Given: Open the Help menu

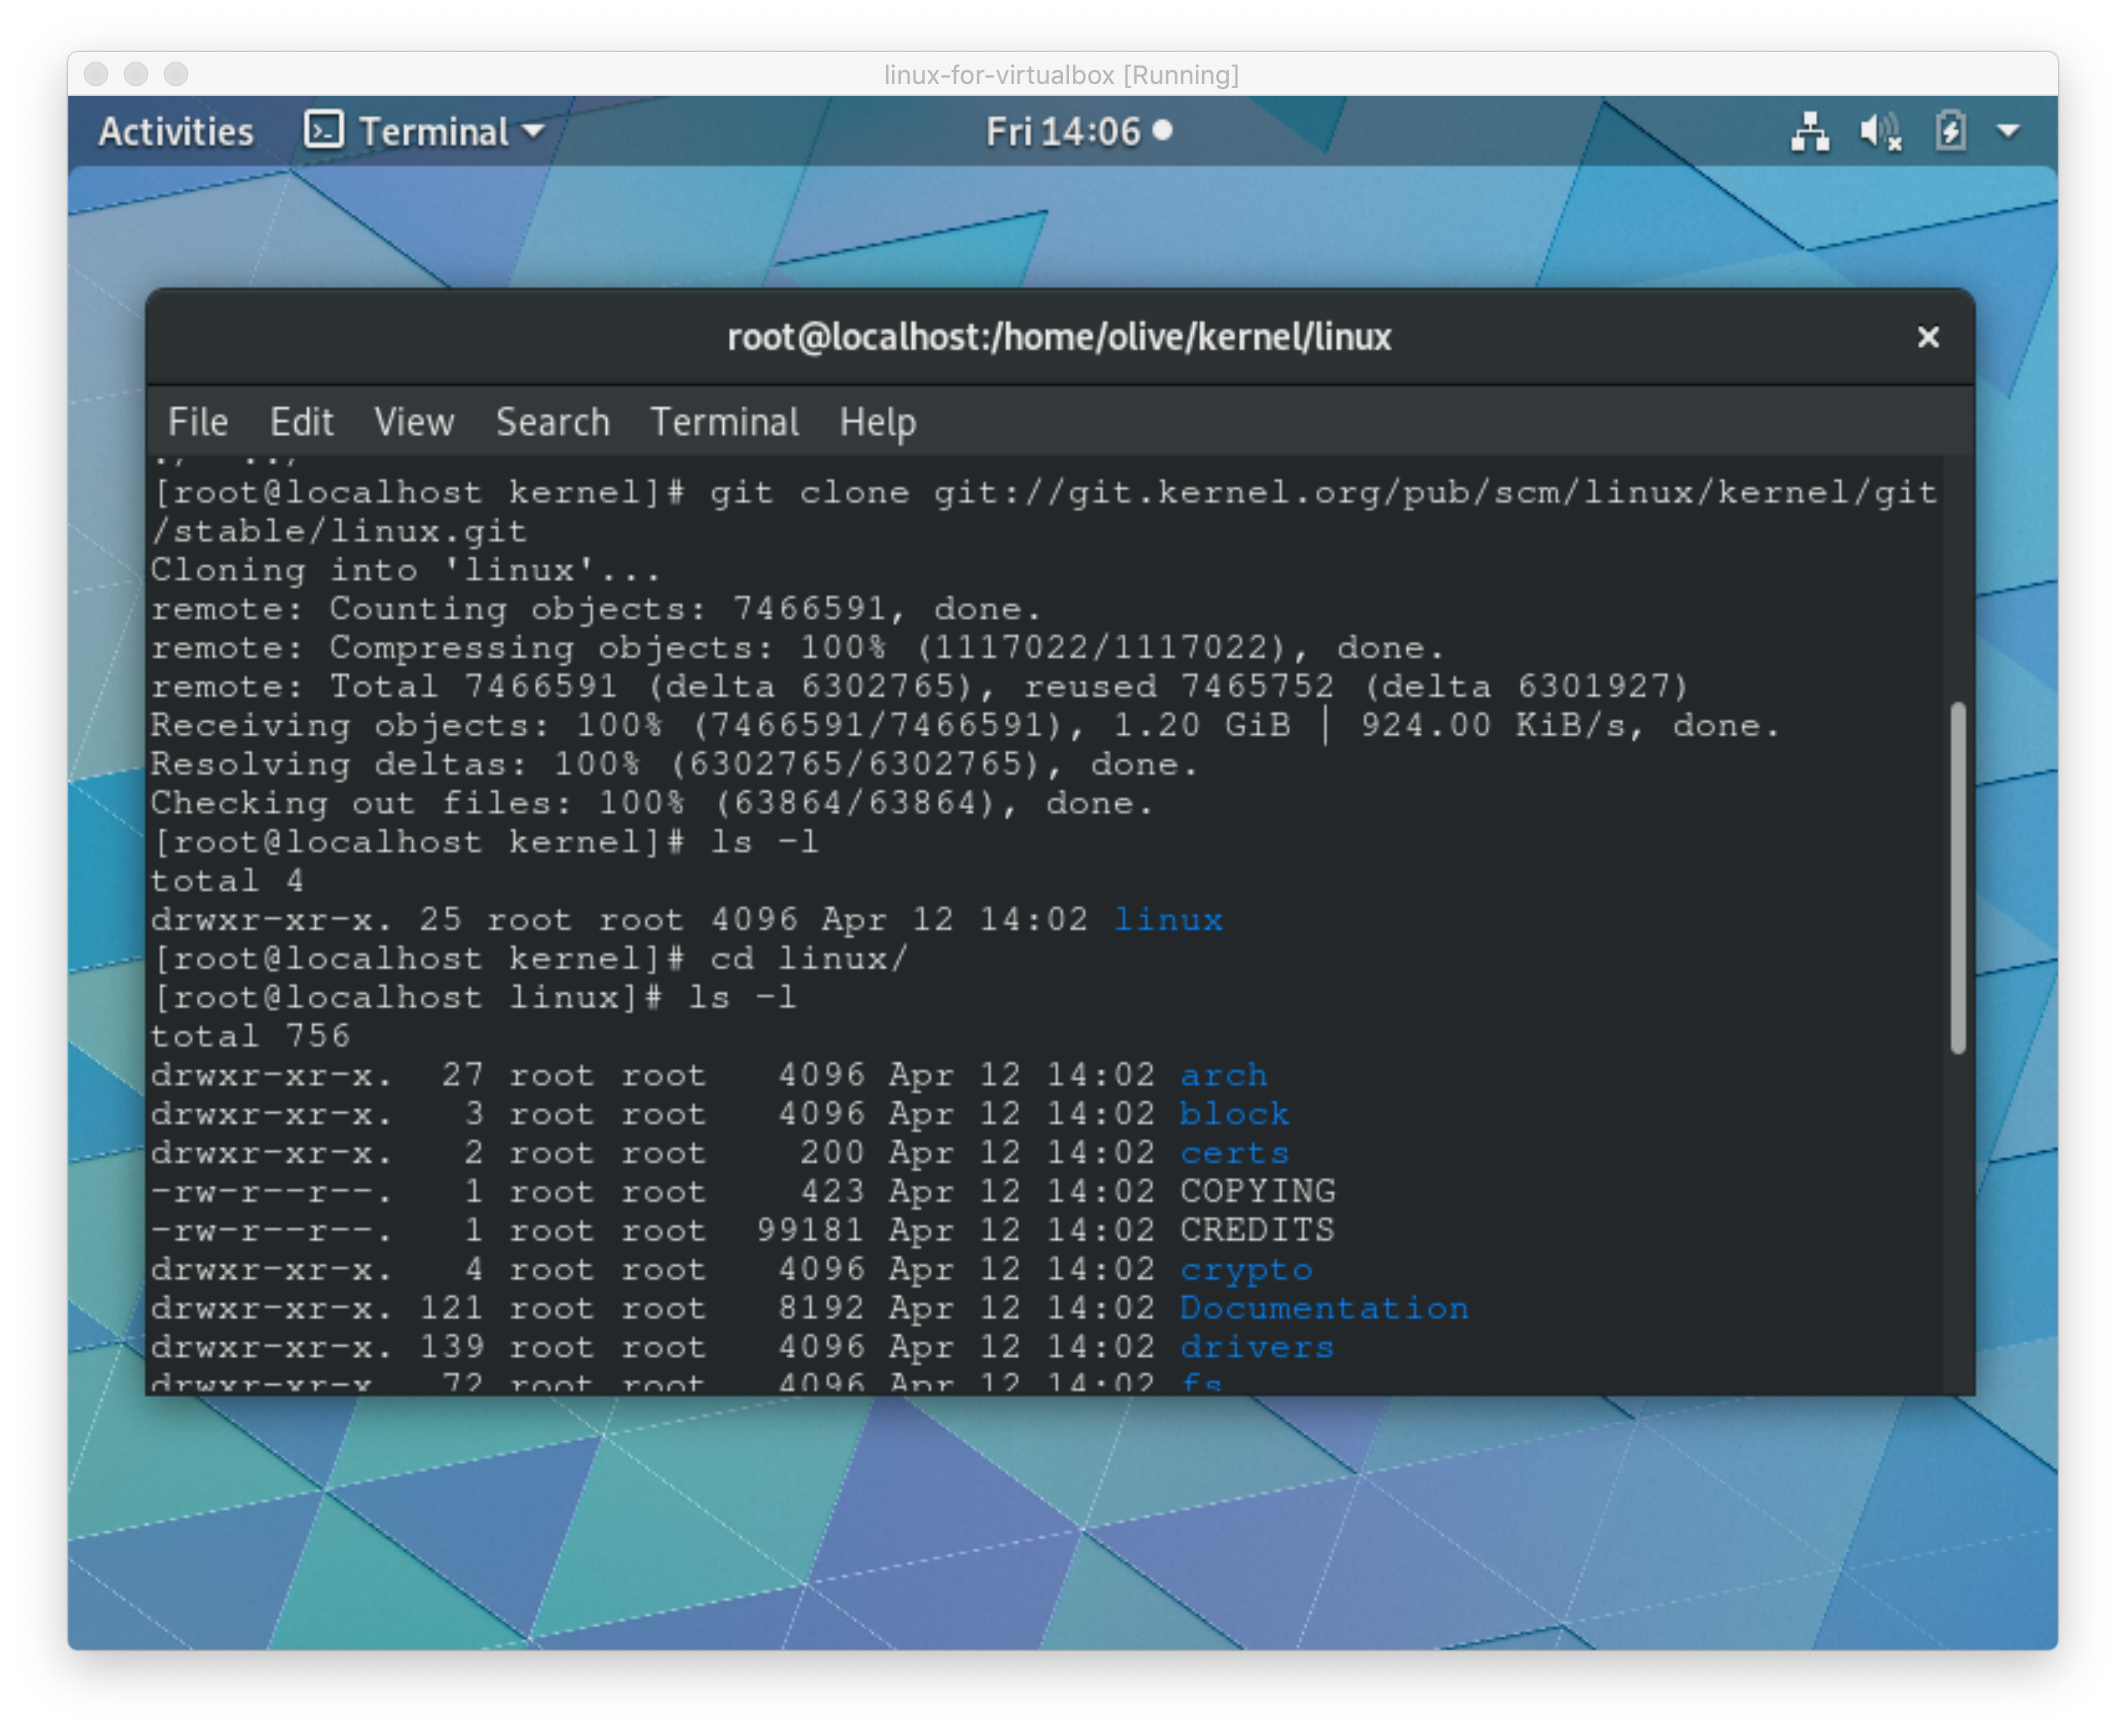Looking at the screenshot, I should [877, 422].
